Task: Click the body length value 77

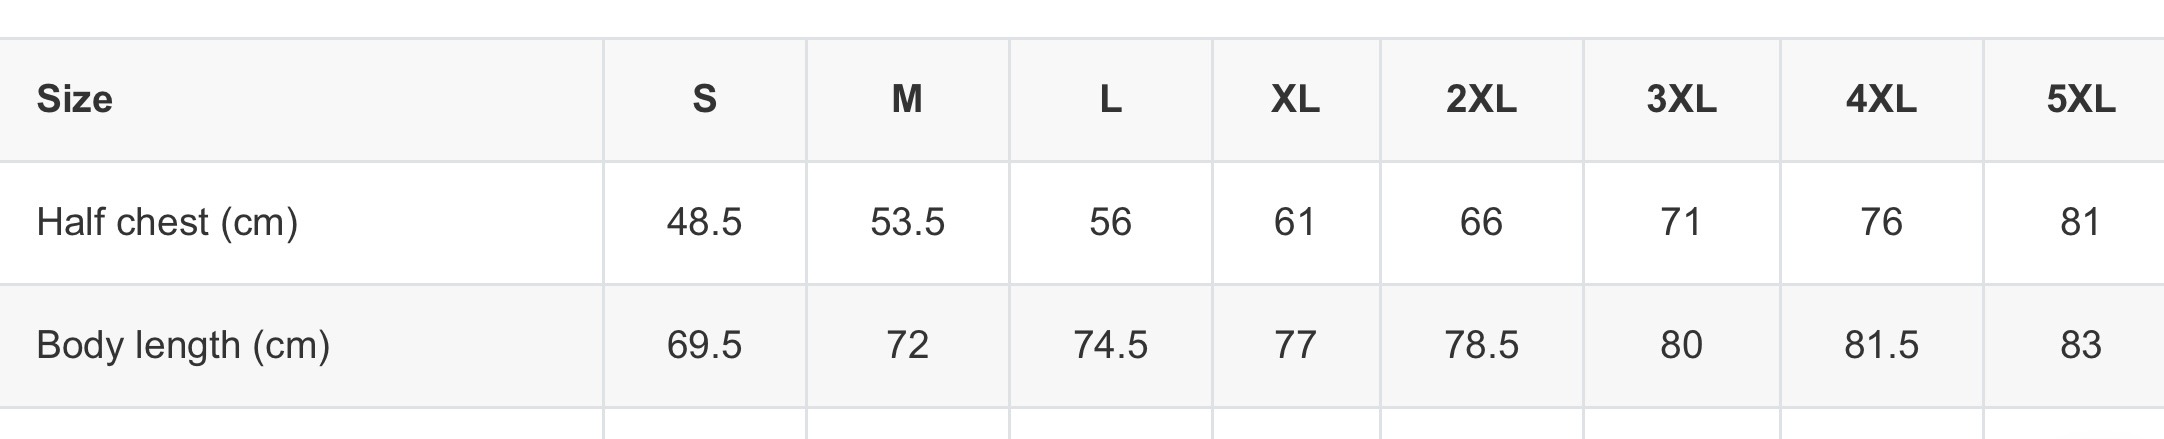Action: point(1295,345)
